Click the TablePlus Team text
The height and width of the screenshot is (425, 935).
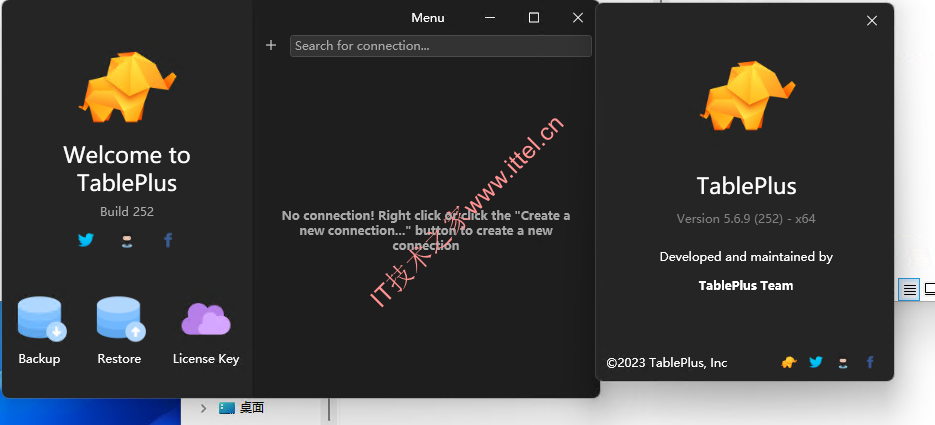coord(746,286)
